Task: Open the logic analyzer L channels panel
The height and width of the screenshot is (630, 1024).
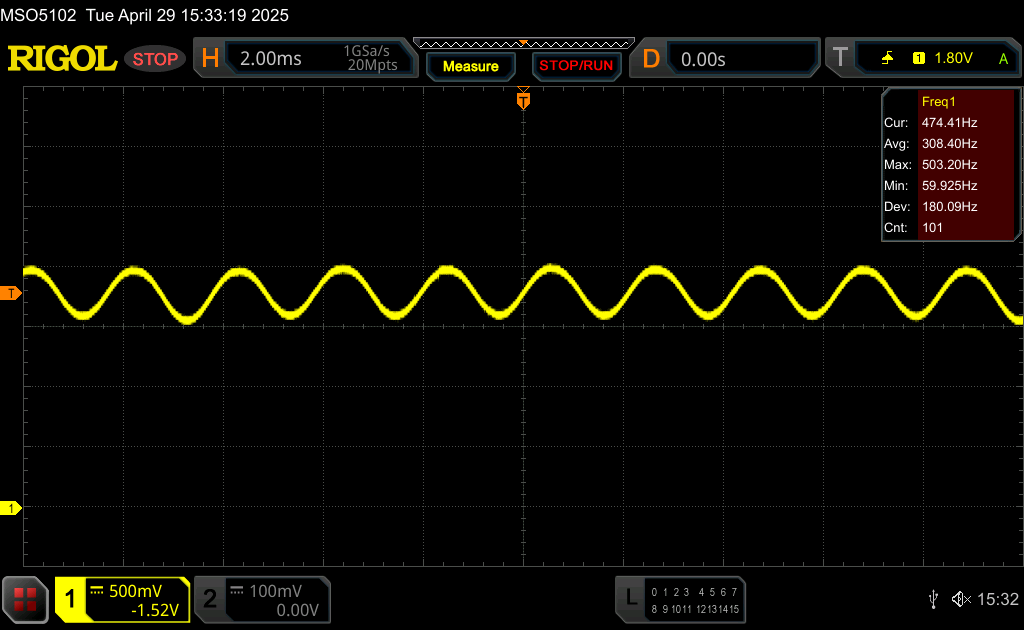Action: click(x=681, y=599)
